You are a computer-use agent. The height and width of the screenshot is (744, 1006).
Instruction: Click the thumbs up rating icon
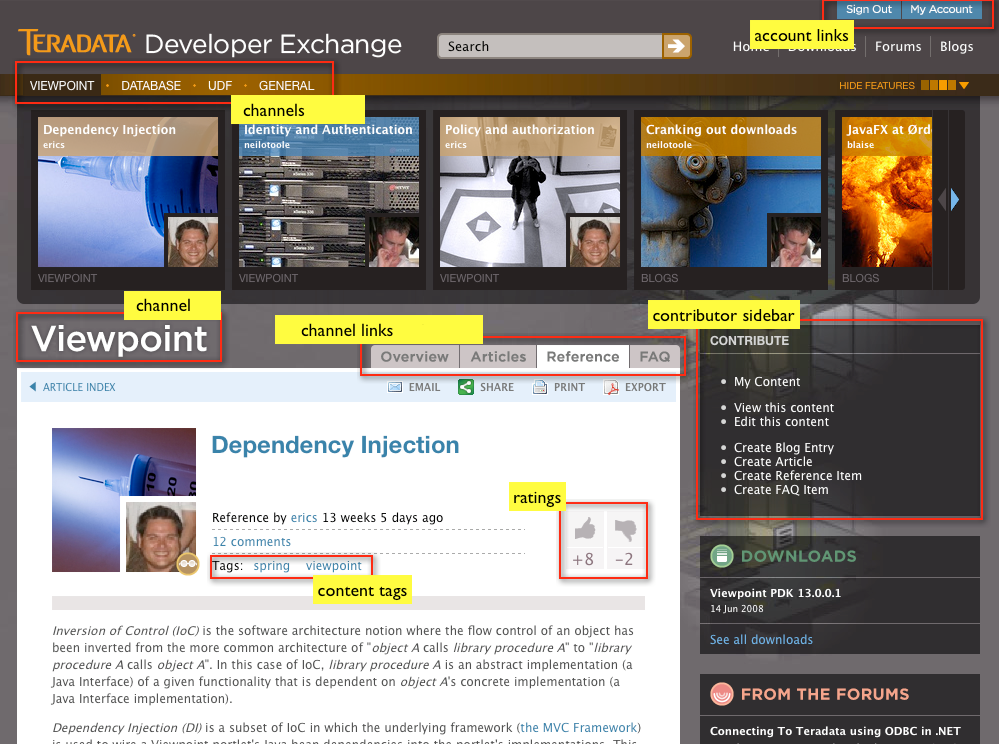[584, 529]
